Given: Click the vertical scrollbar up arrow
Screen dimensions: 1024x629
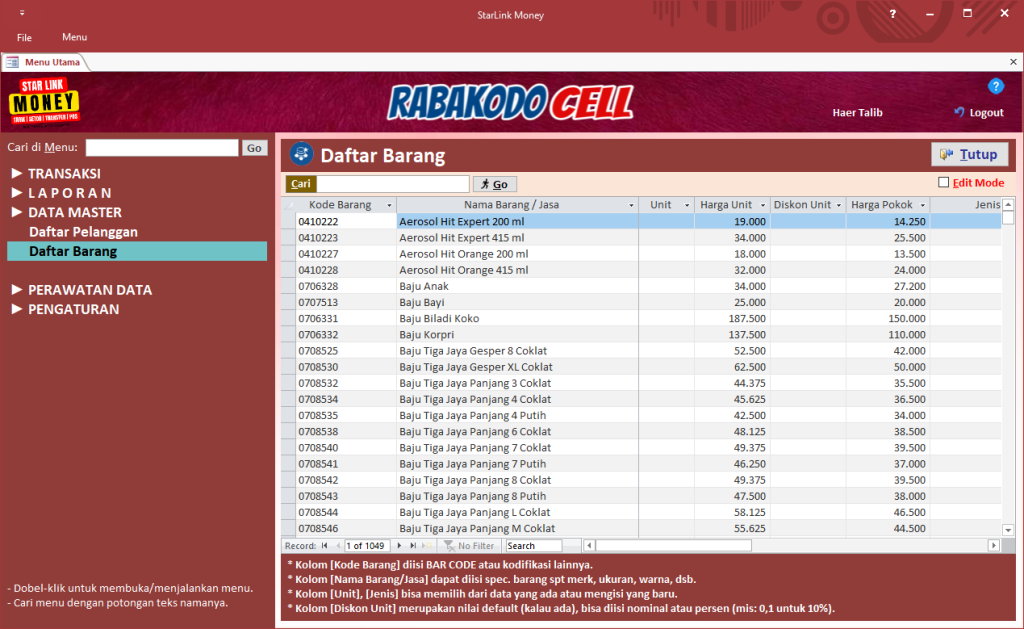Looking at the screenshot, I should [1008, 204].
